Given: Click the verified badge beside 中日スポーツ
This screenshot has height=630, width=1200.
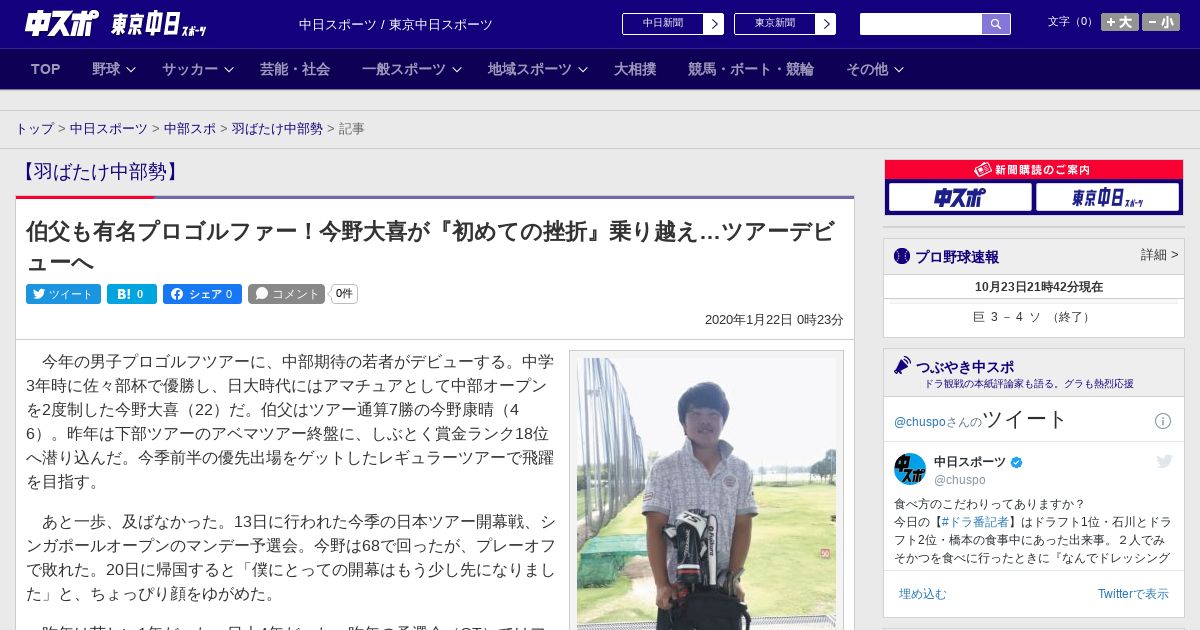Looking at the screenshot, I should [1017, 462].
